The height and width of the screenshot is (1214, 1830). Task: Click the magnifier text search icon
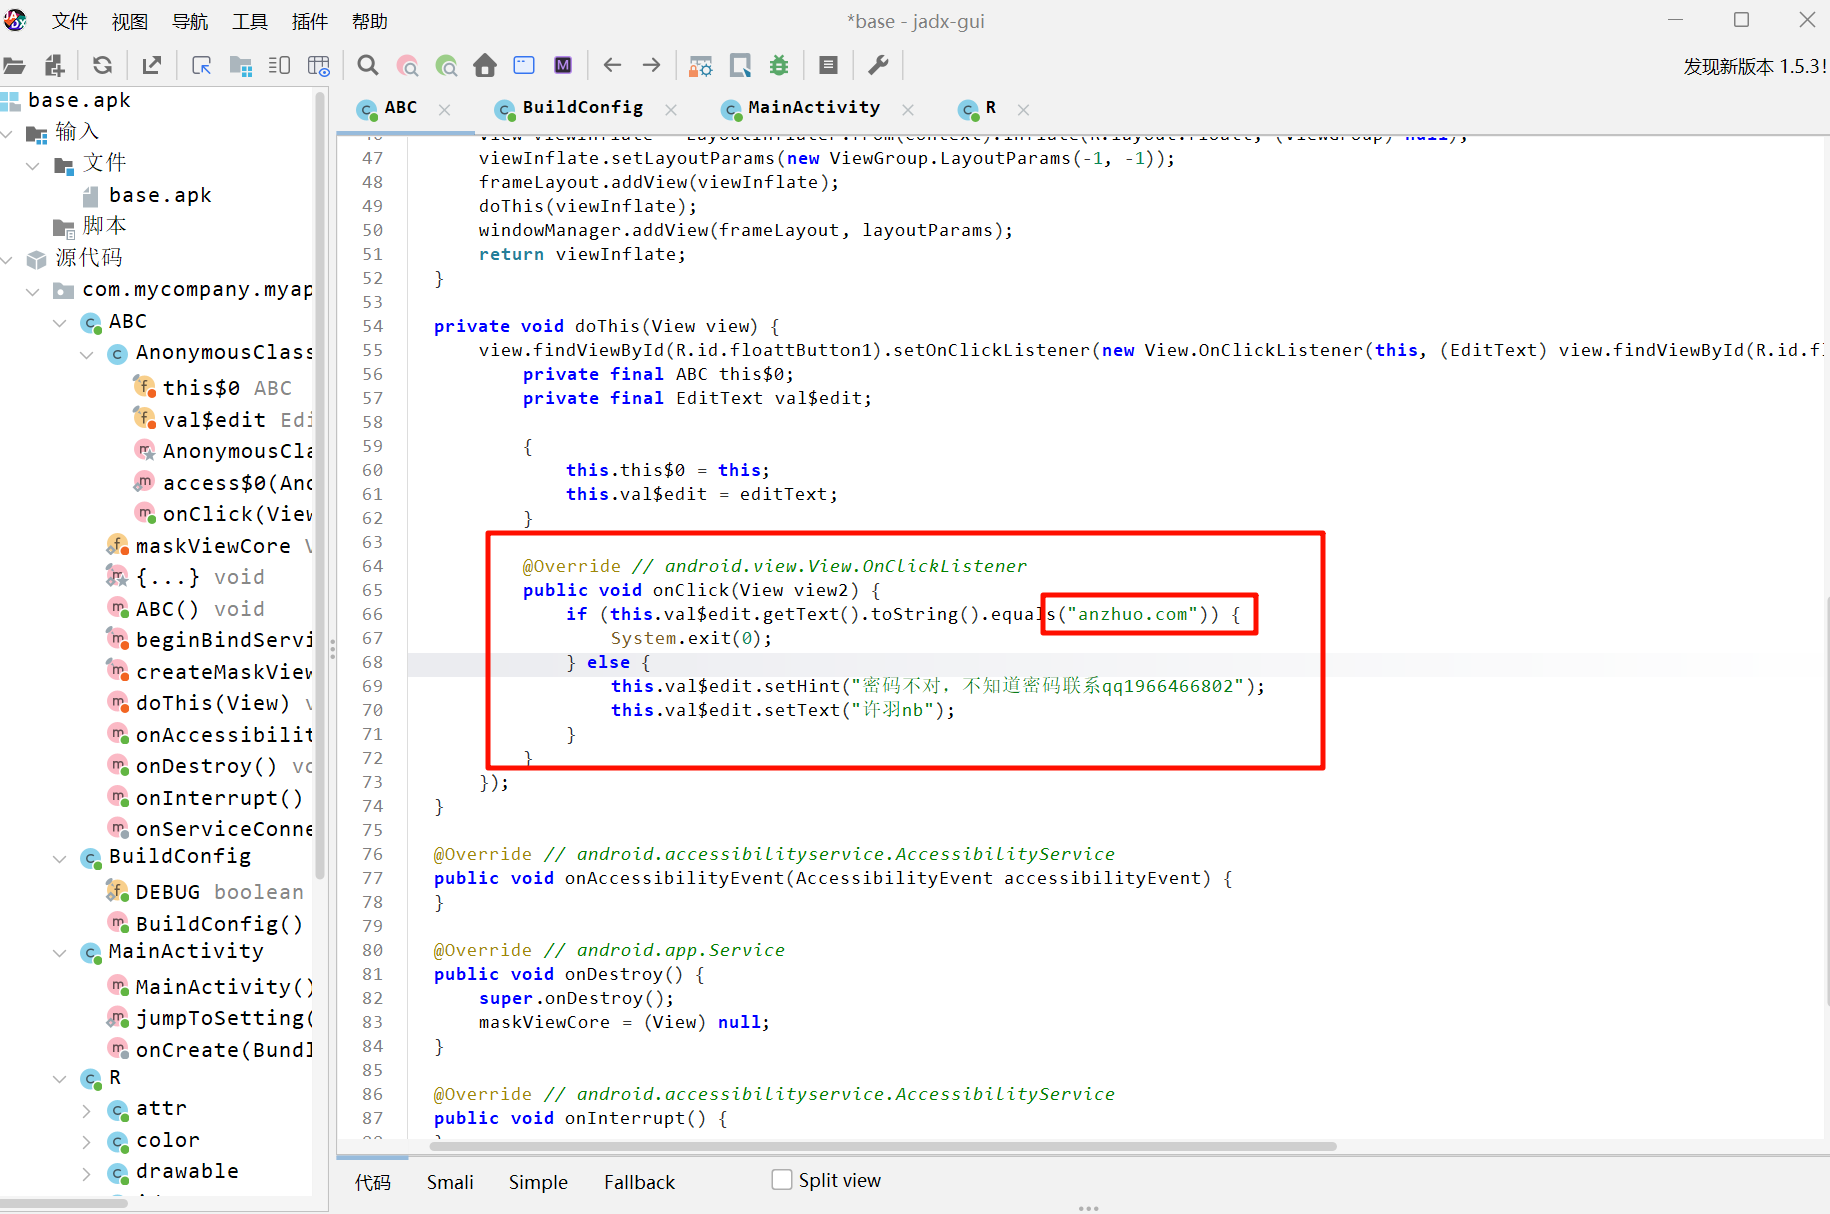(x=368, y=66)
